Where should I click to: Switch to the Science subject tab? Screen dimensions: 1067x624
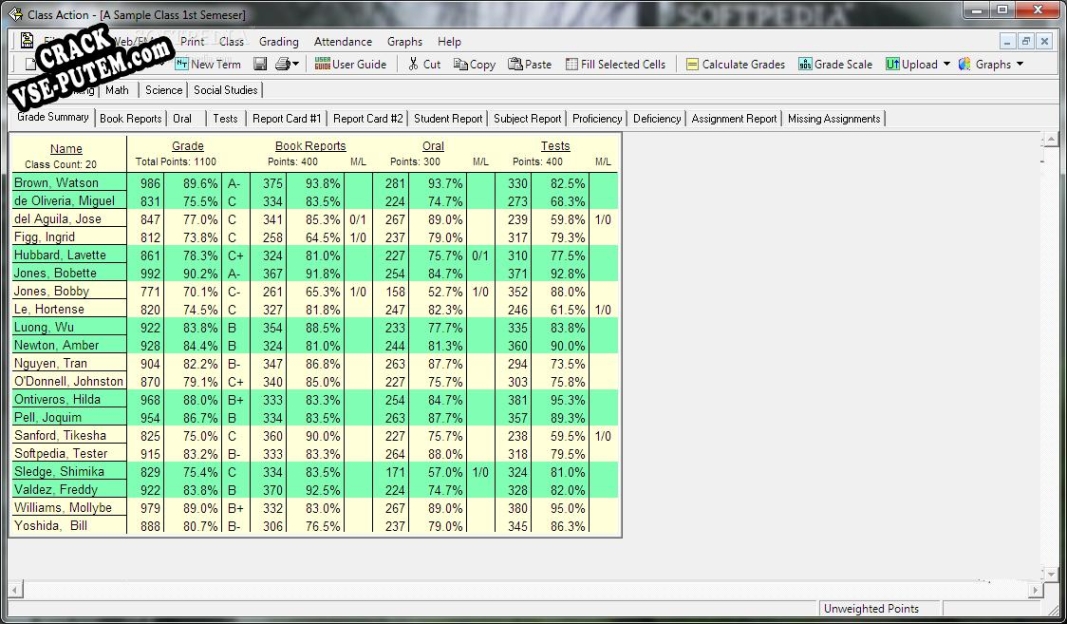tap(163, 90)
